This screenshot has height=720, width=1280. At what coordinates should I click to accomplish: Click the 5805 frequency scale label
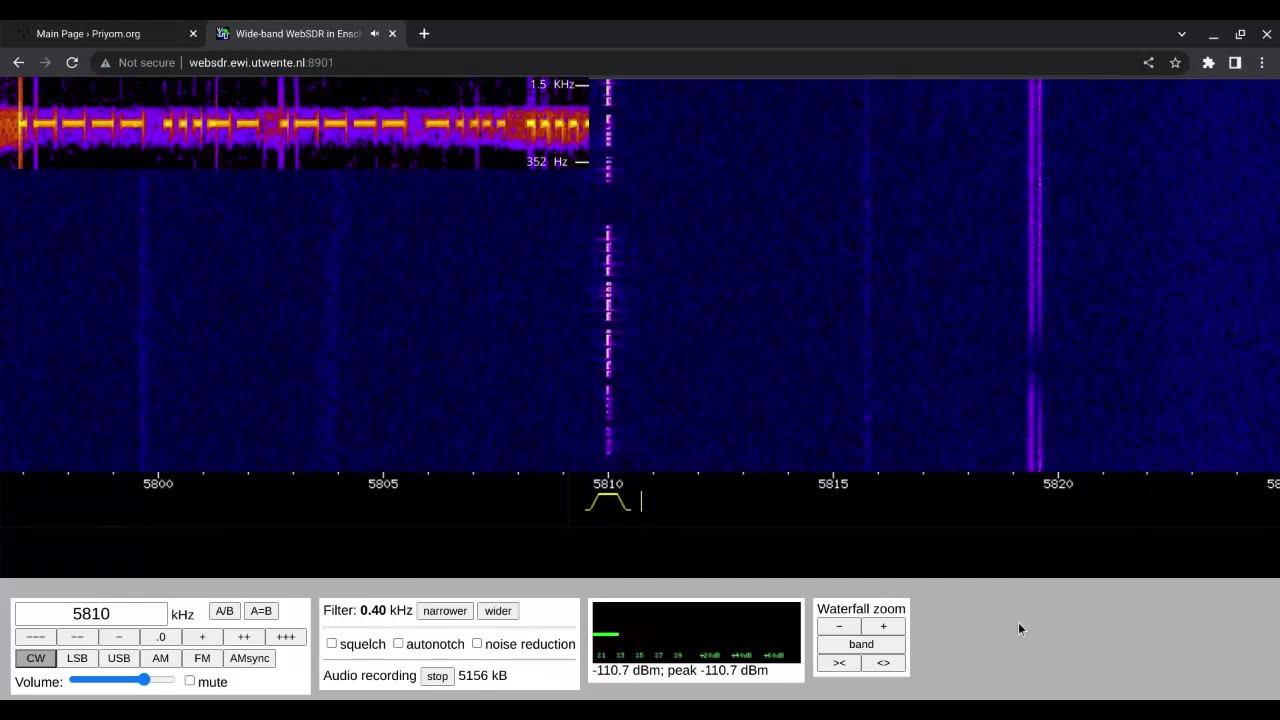tap(383, 484)
